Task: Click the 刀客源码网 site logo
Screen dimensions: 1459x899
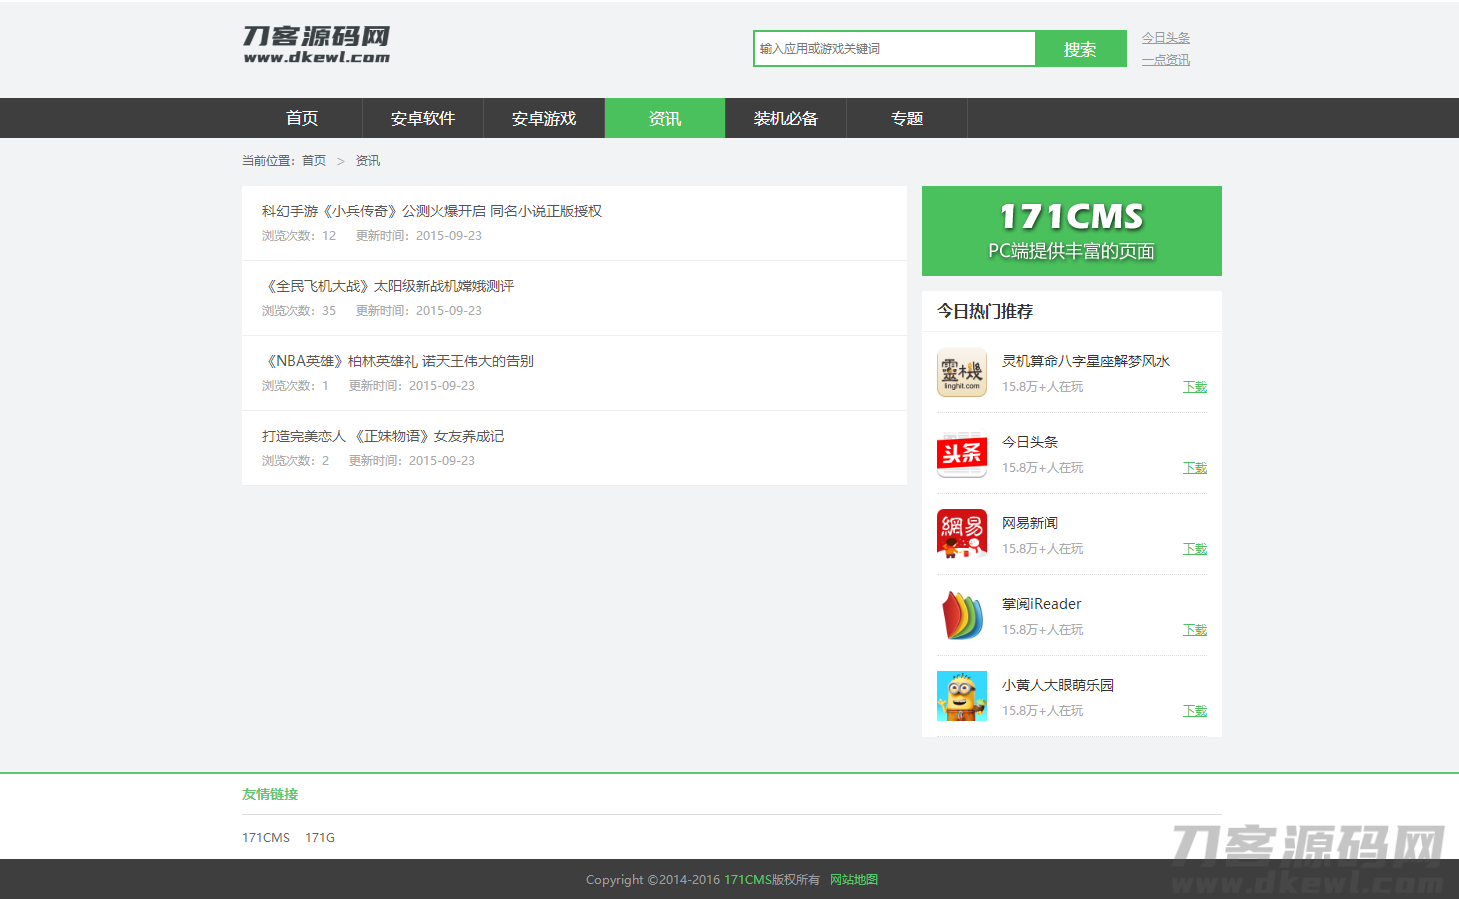Action: click(x=316, y=45)
